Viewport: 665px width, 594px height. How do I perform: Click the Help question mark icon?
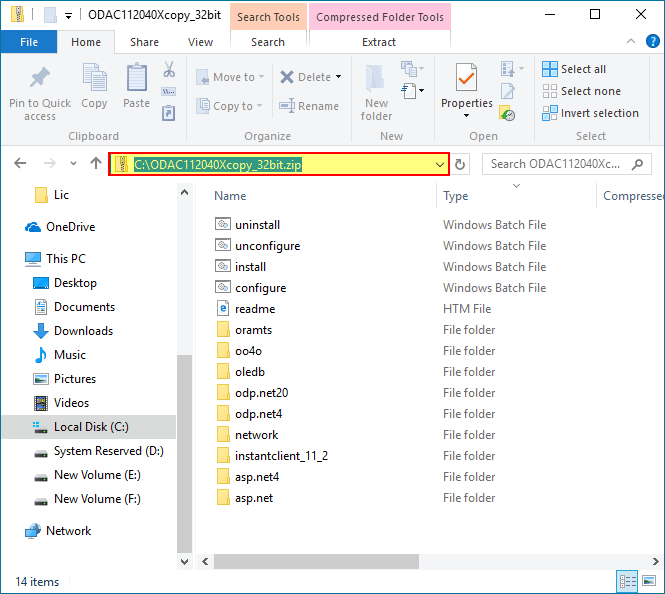(x=652, y=41)
